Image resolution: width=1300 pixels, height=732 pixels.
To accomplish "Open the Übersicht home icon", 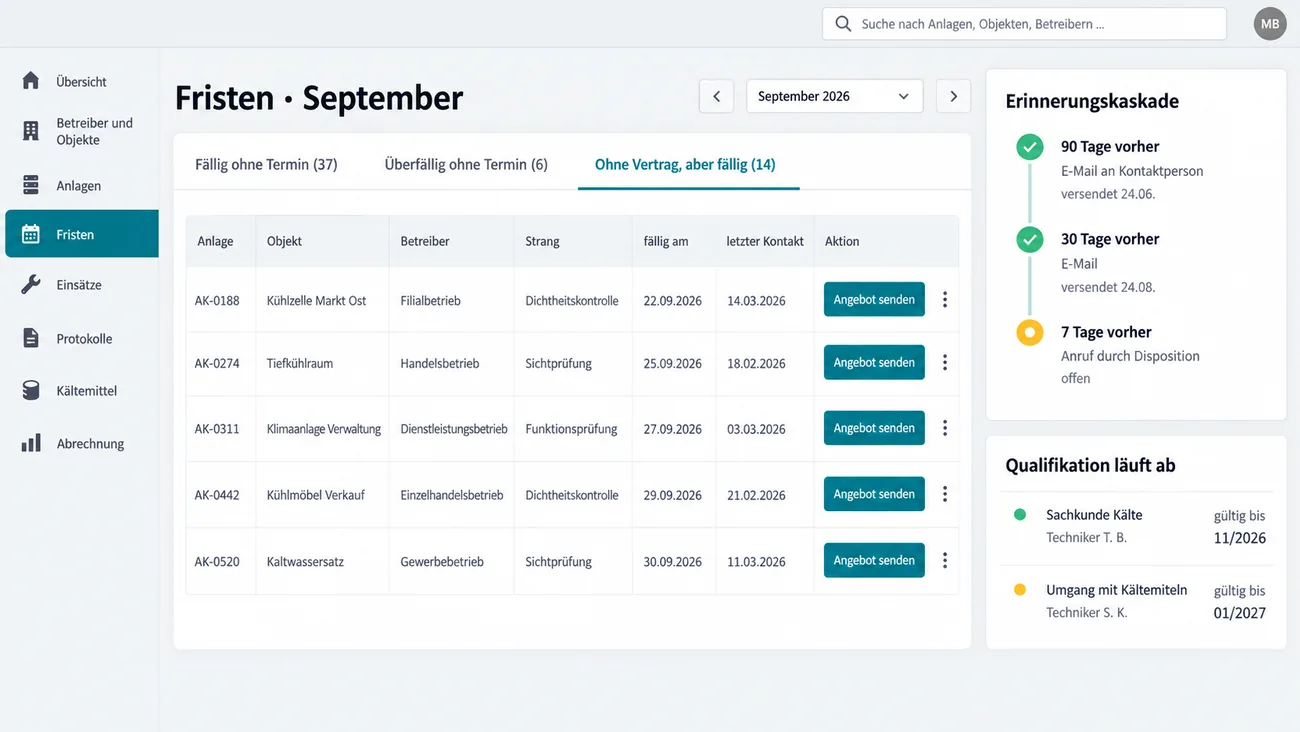I will pos(31,81).
